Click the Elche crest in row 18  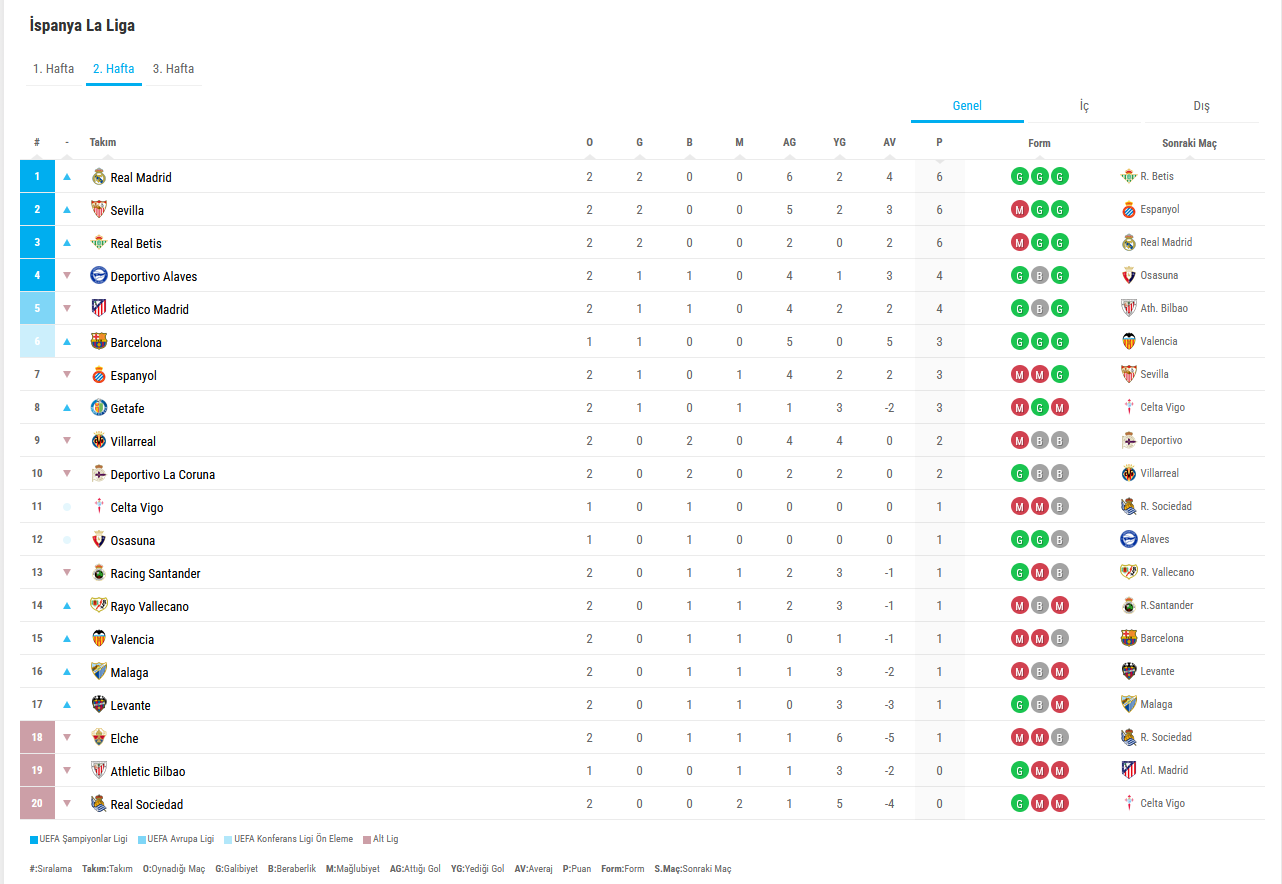point(98,738)
